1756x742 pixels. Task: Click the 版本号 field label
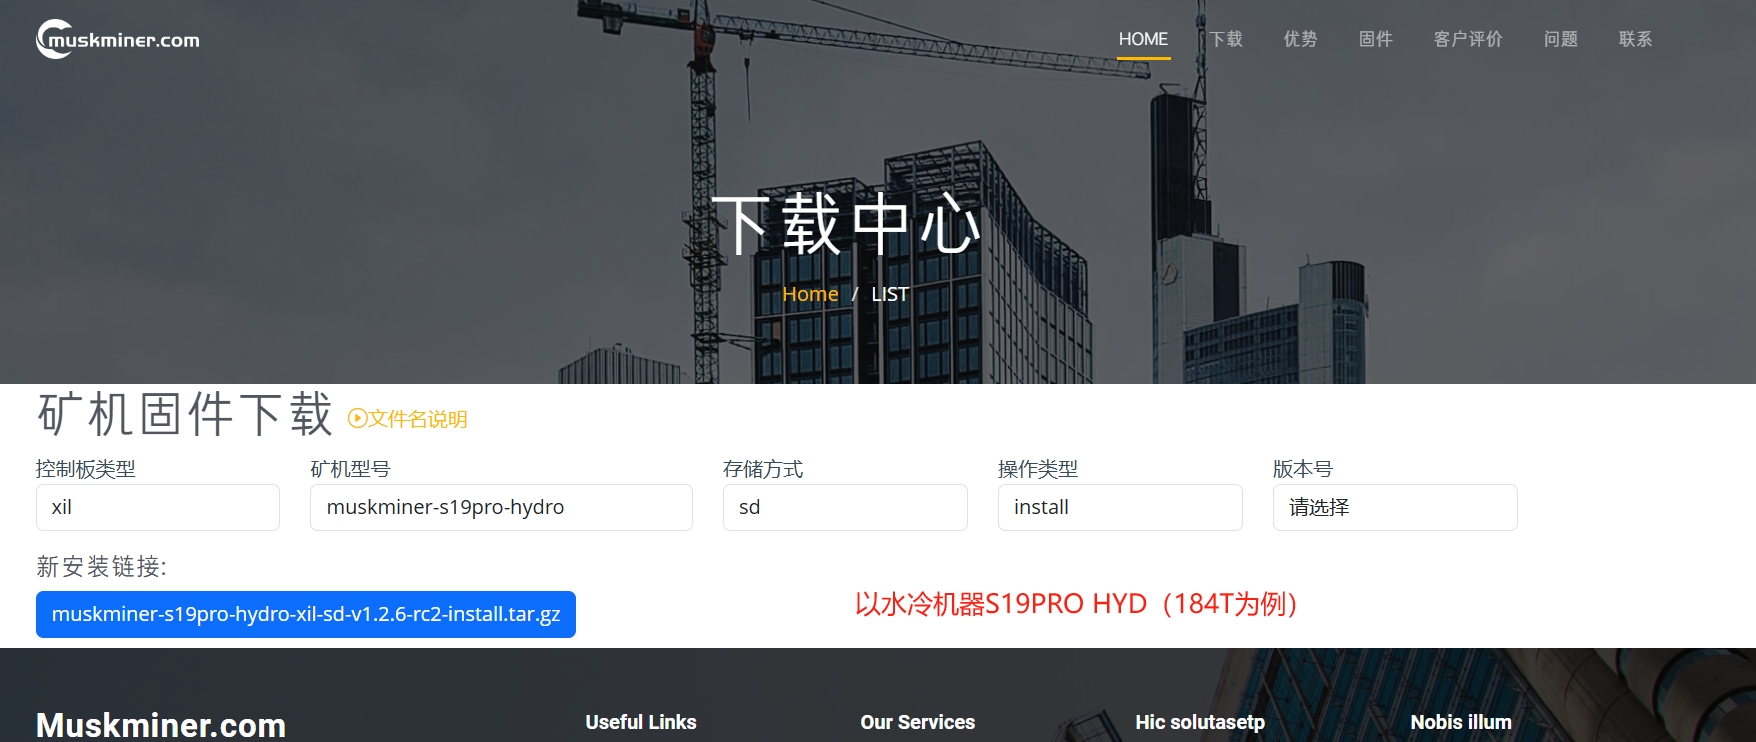[1303, 469]
